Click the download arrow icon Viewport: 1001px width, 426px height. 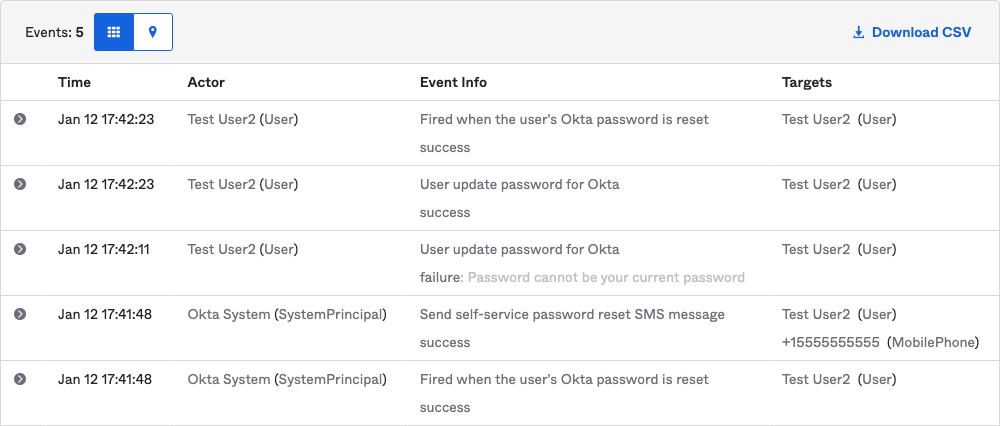(x=858, y=32)
